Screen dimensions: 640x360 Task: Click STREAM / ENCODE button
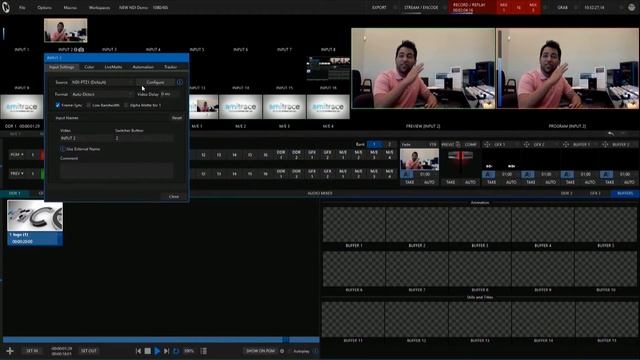tap(421, 7)
